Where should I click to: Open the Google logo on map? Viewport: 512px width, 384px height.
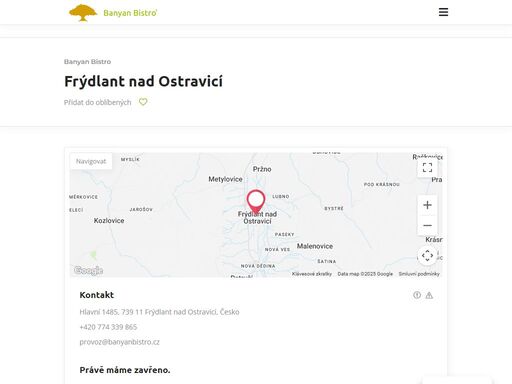pyautogui.click(x=88, y=270)
